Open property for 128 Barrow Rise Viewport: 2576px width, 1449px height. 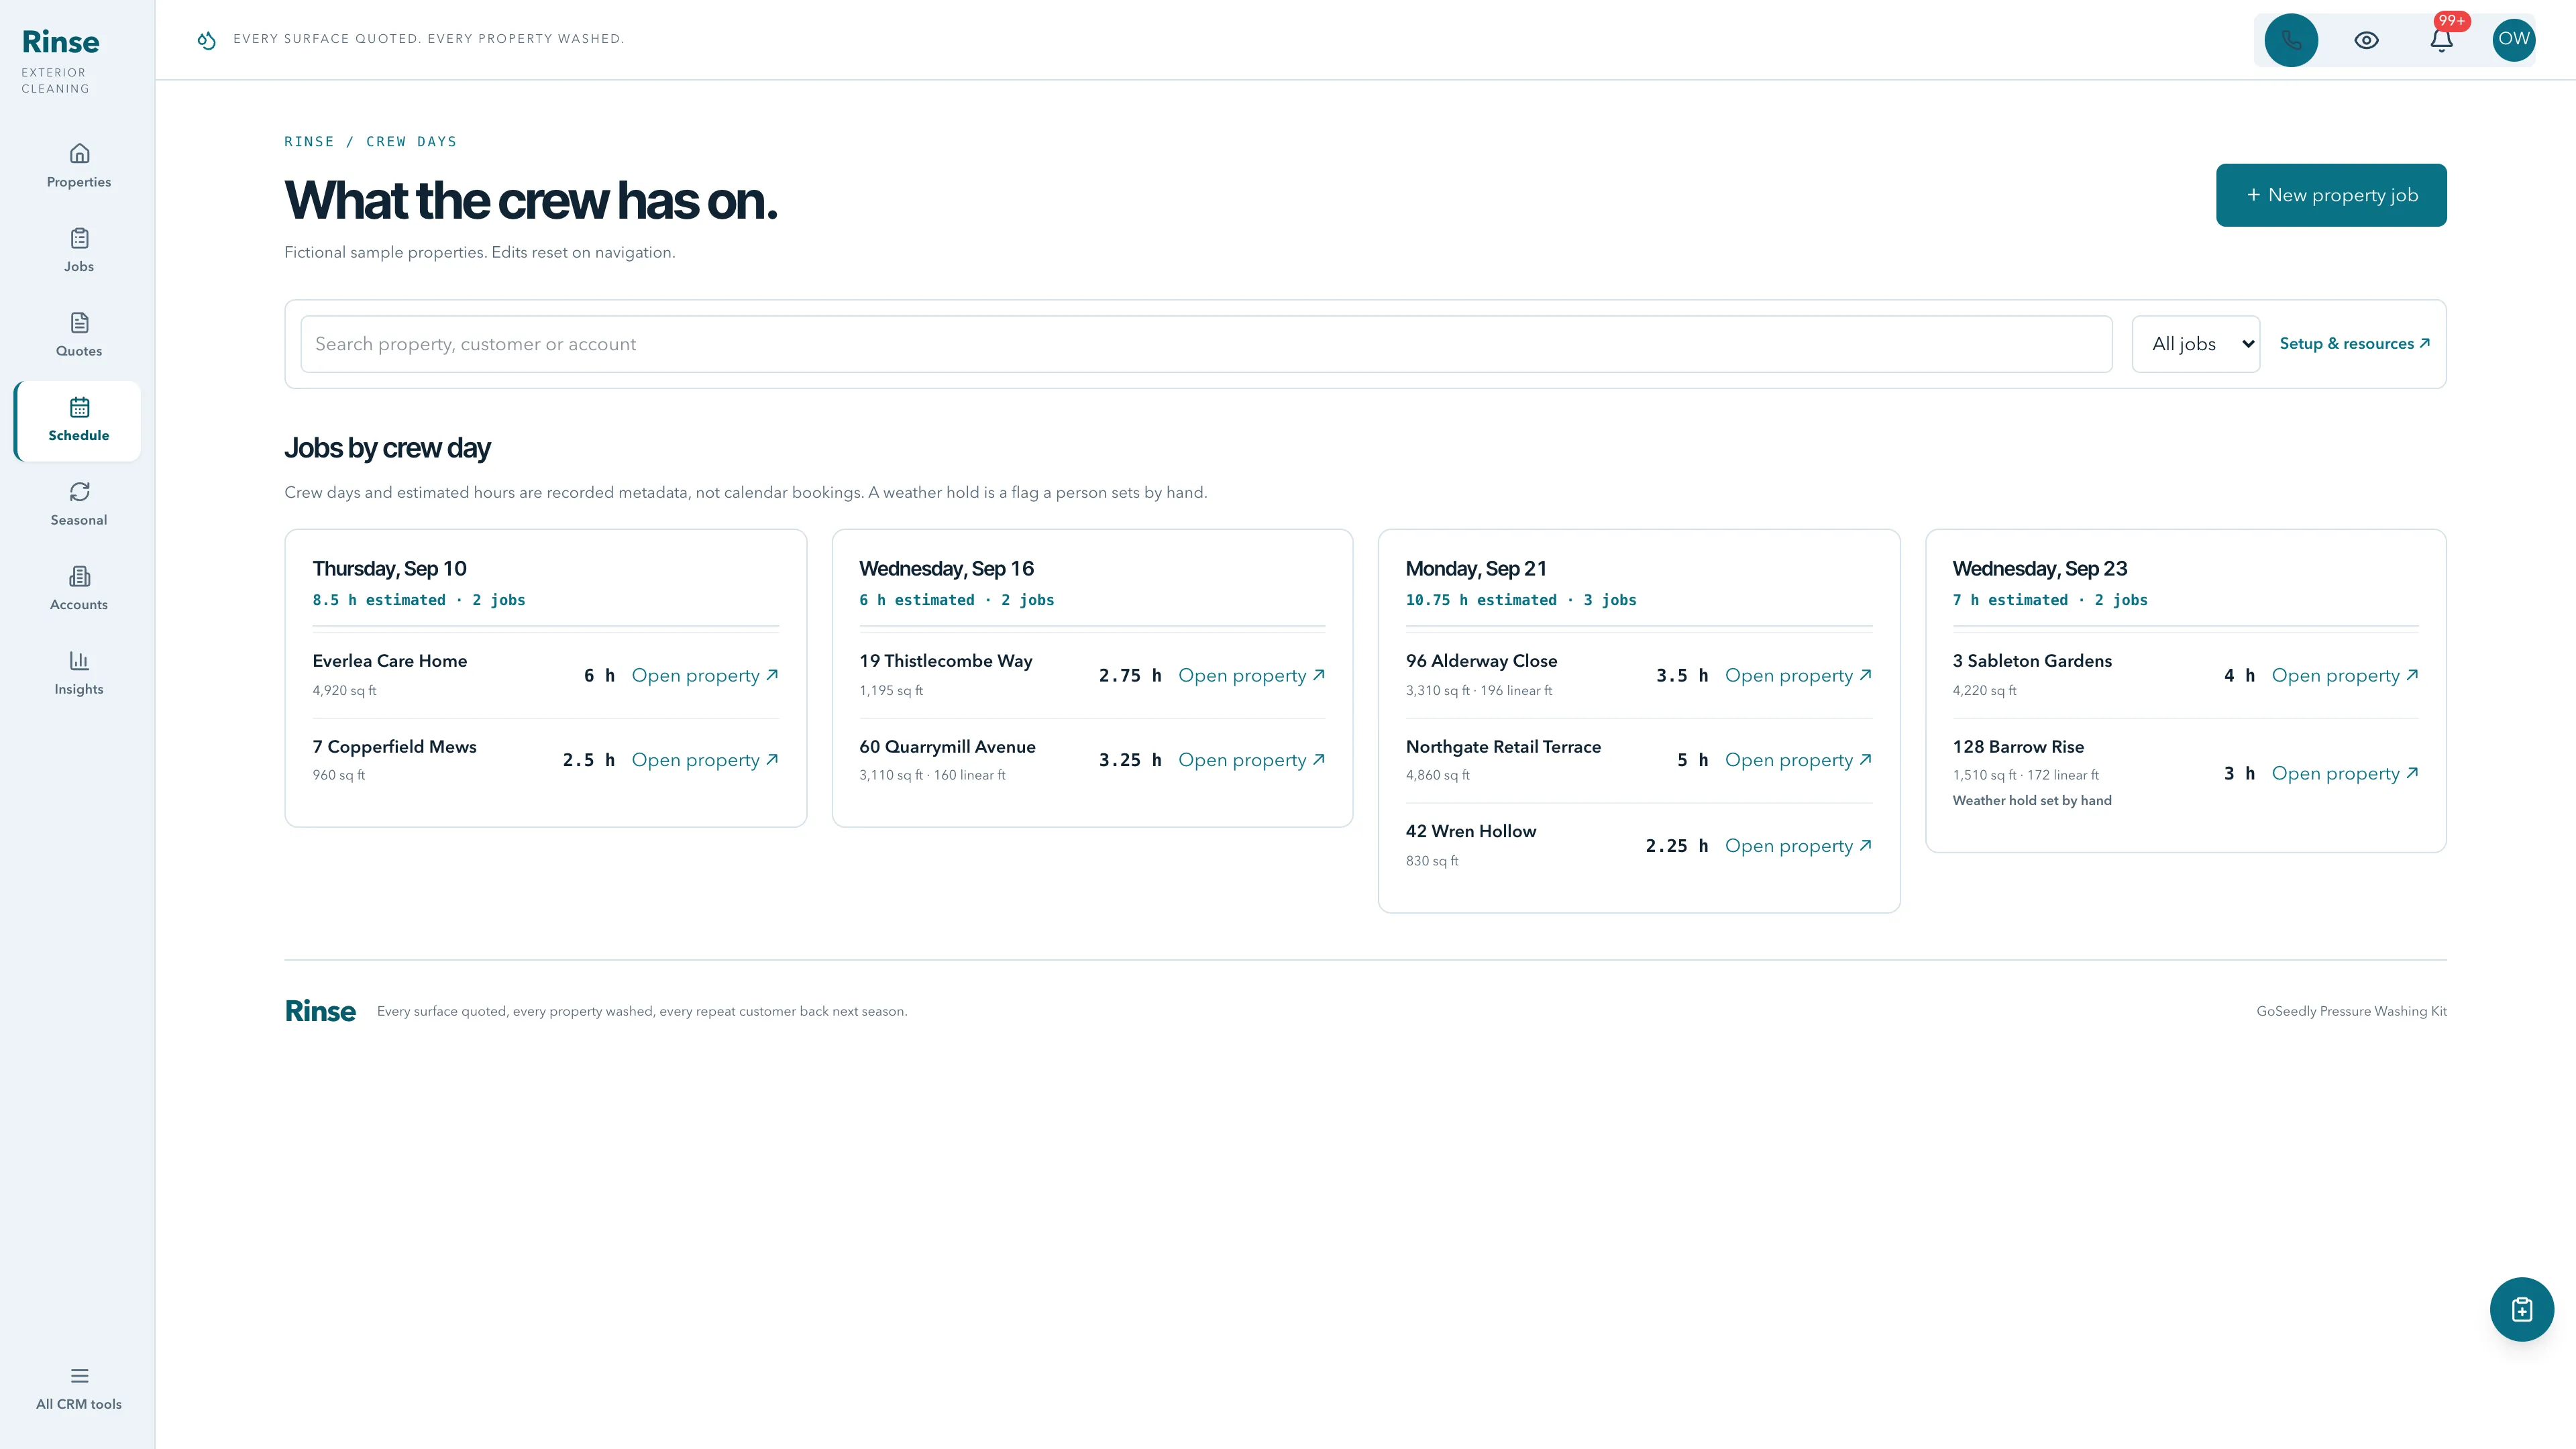click(x=2345, y=773)
